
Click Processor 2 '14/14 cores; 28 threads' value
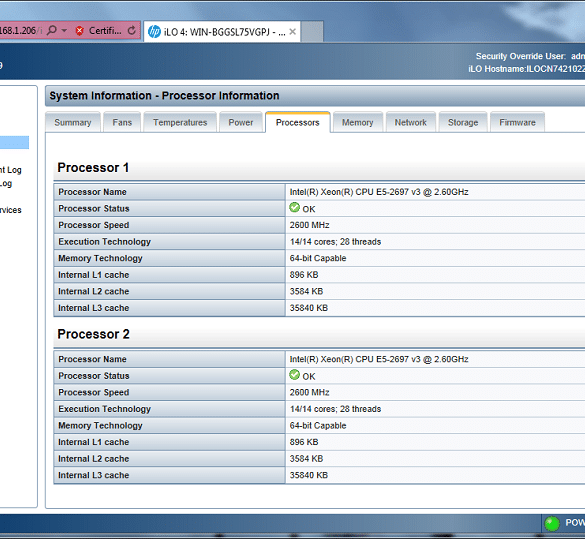(x=335, y=409)
